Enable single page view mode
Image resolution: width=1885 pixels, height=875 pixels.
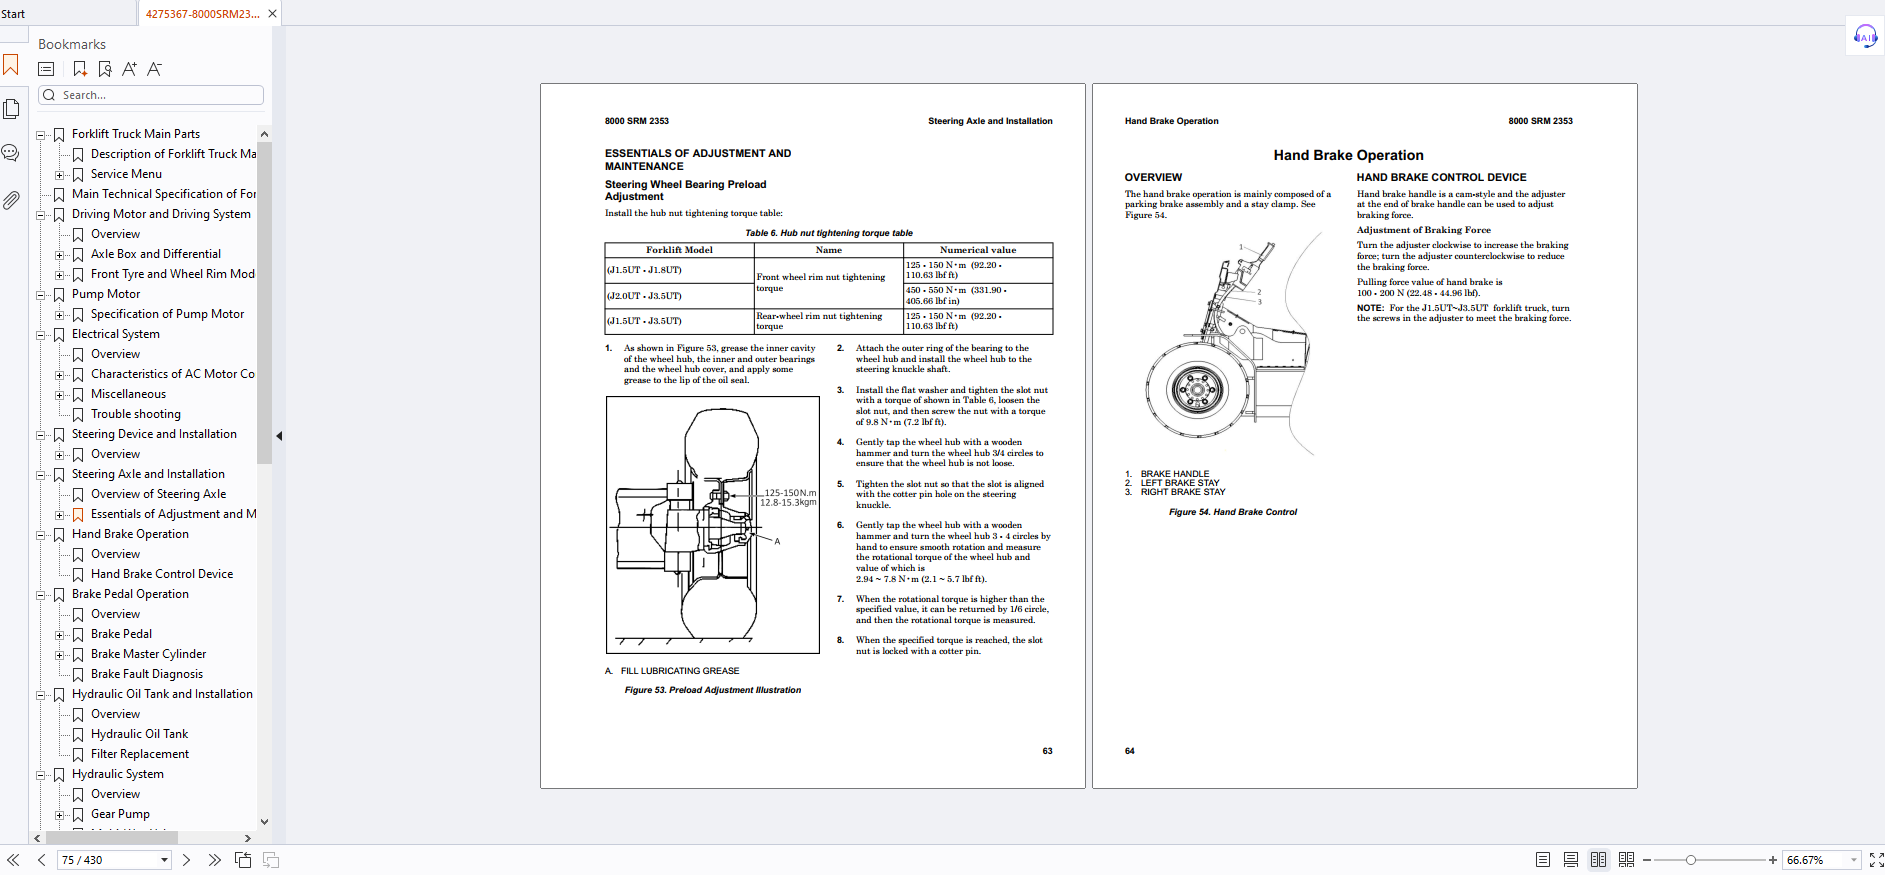click(1543, 860)
